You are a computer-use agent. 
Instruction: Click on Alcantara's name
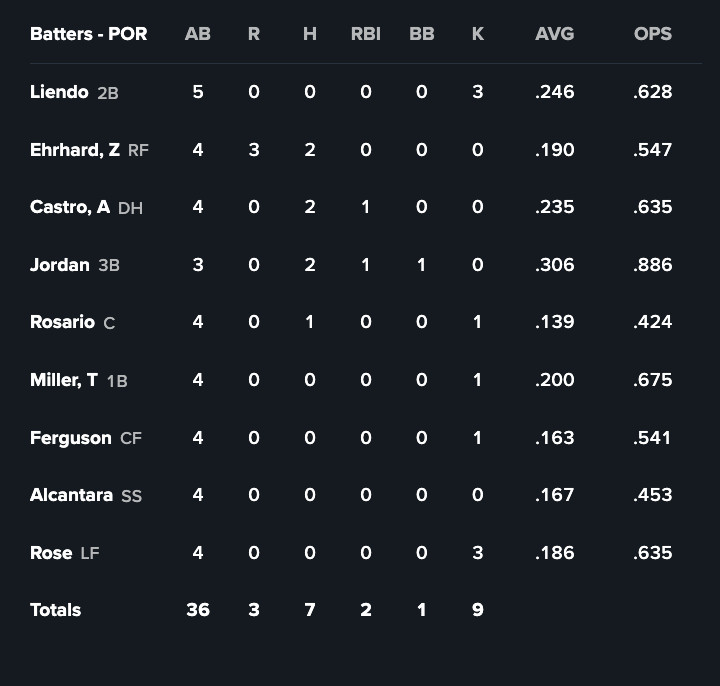pos(71,495)
